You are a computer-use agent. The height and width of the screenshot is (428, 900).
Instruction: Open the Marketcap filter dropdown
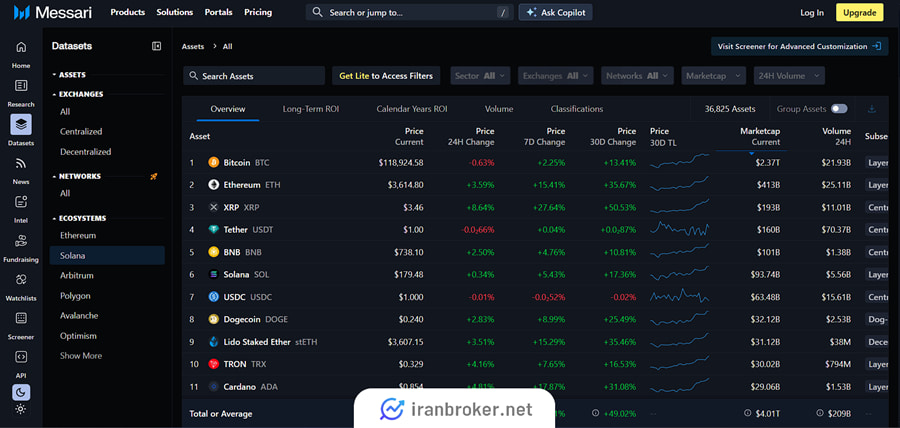(x=713, y=76)
